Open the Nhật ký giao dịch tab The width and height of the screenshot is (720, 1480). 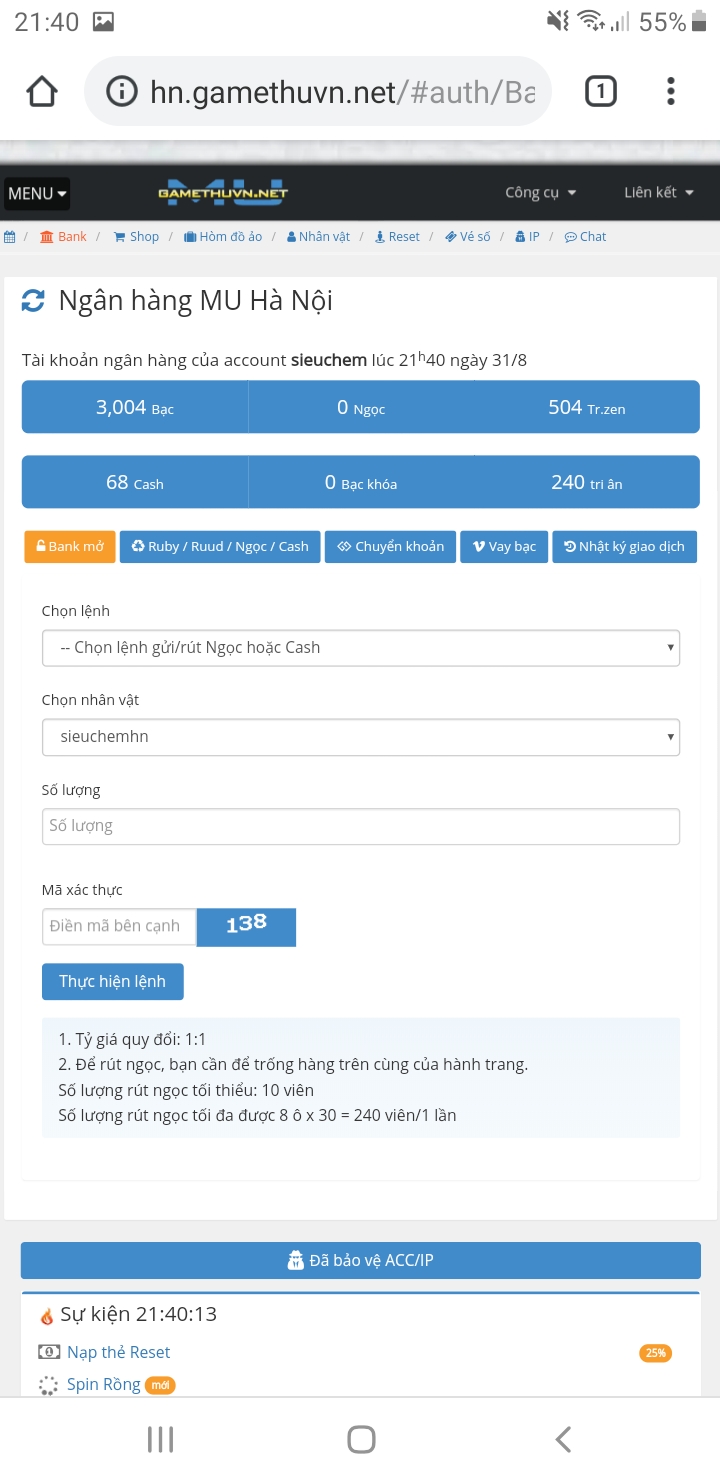624,547
